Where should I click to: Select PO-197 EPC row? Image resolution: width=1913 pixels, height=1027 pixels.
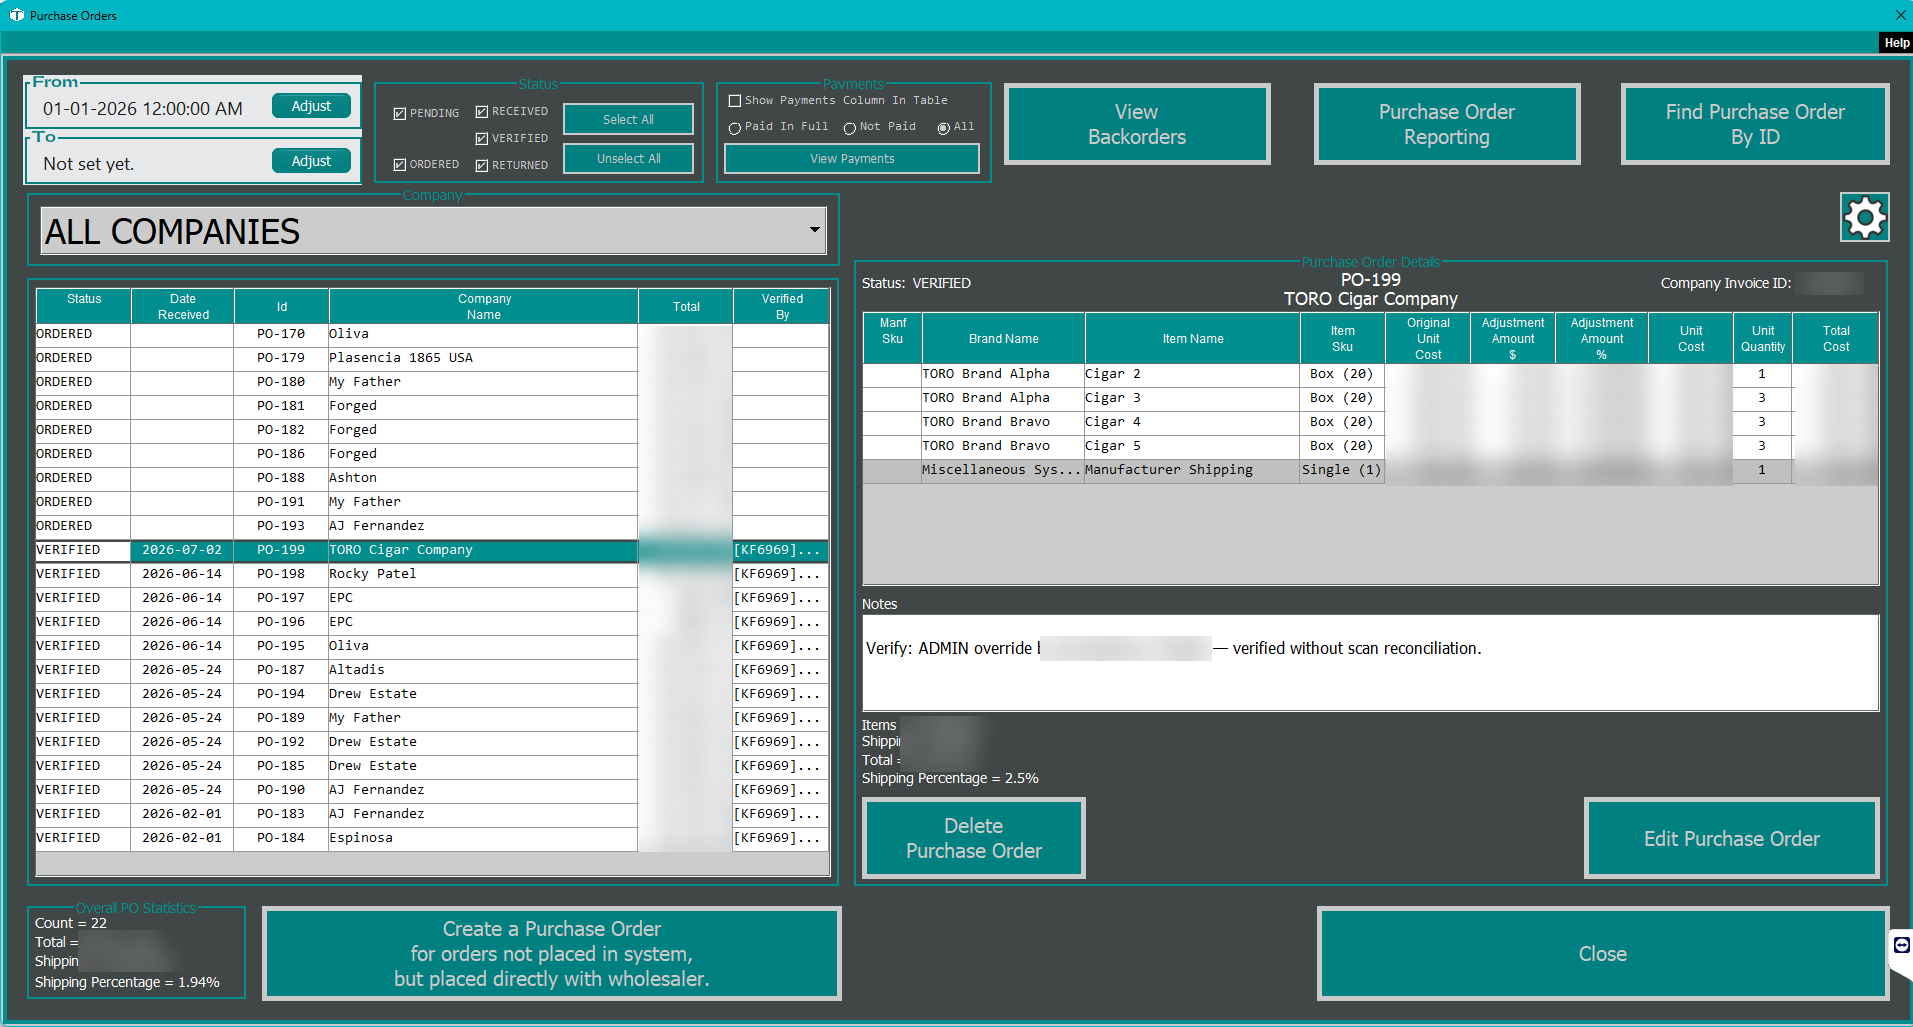[x=432, y=598]
